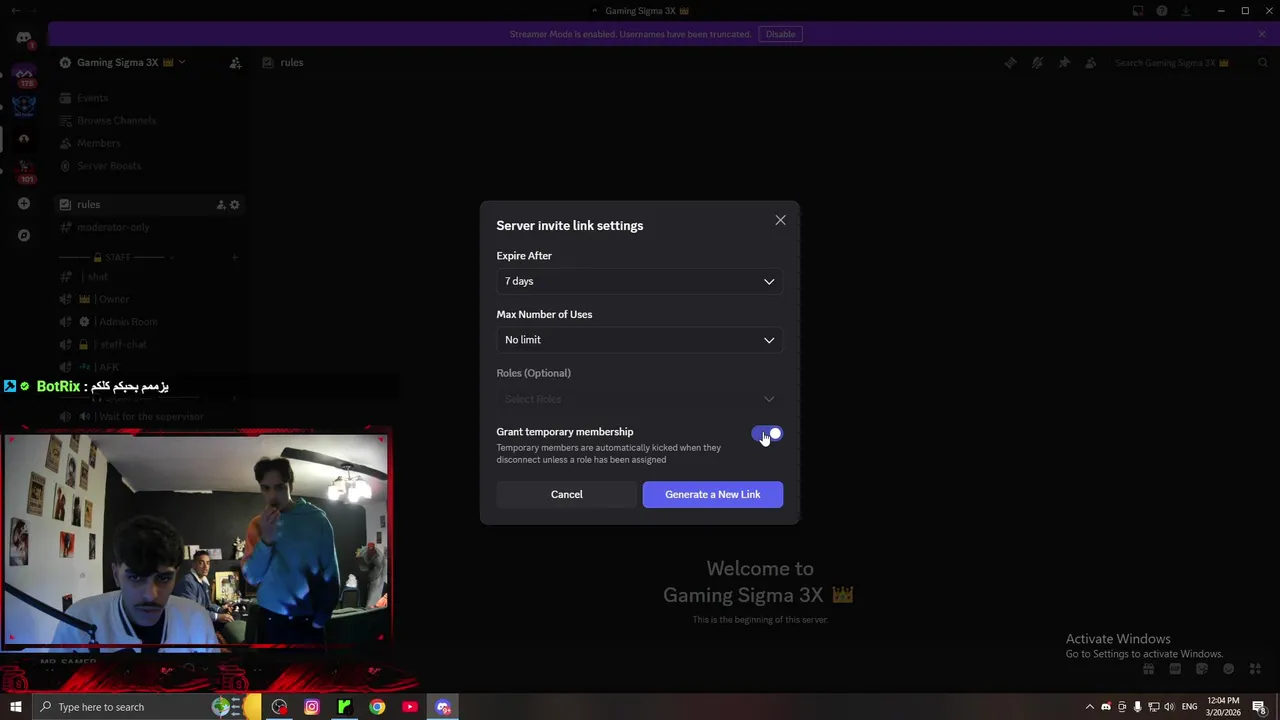The width and height of the screenshot is (1280, 720).
Task: Open the Threads icon in channel header
Action: point(1010,62)
